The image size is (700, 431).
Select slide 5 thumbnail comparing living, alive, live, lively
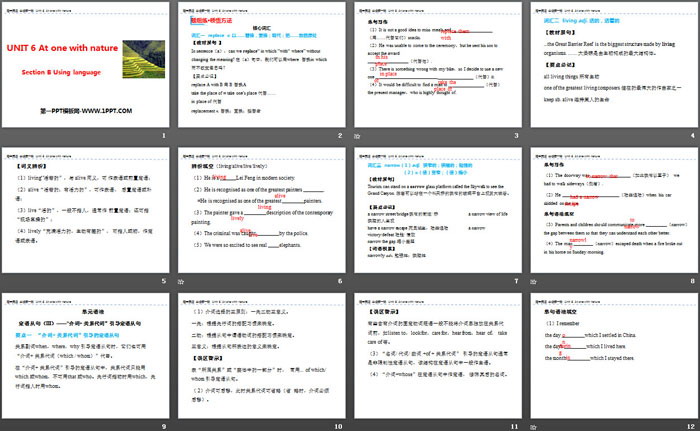86,210
